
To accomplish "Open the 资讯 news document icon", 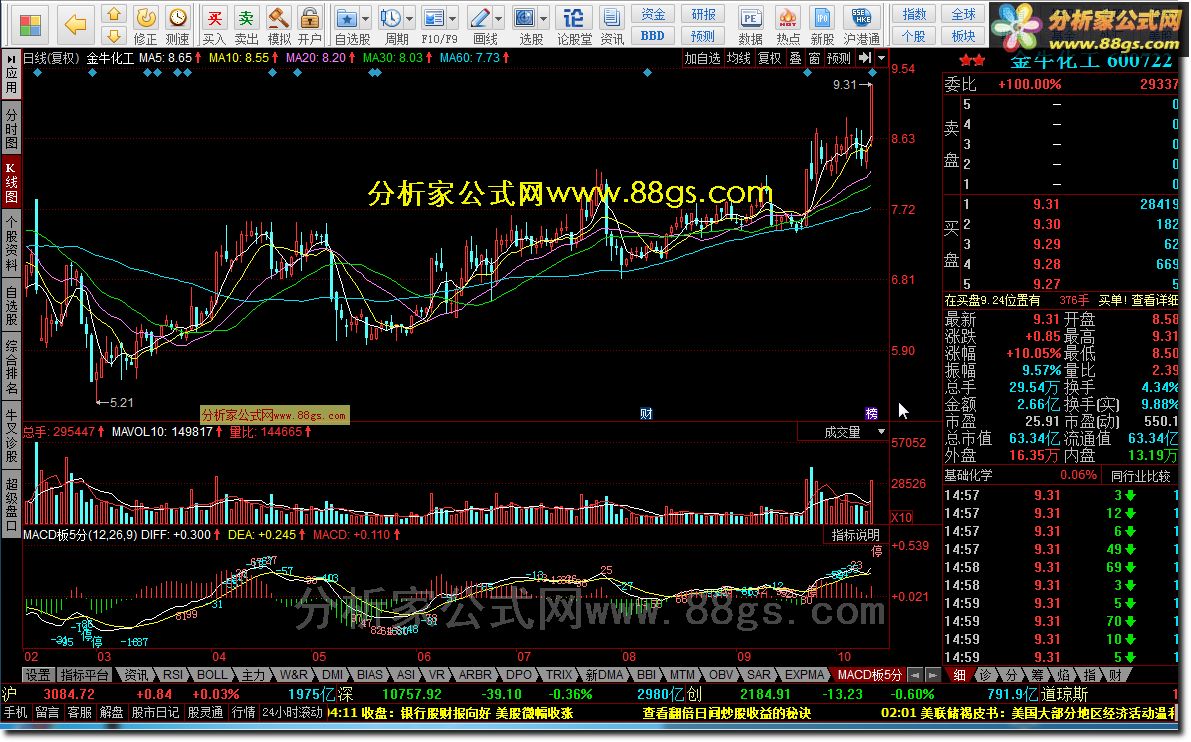I will [x=611, y=17].
